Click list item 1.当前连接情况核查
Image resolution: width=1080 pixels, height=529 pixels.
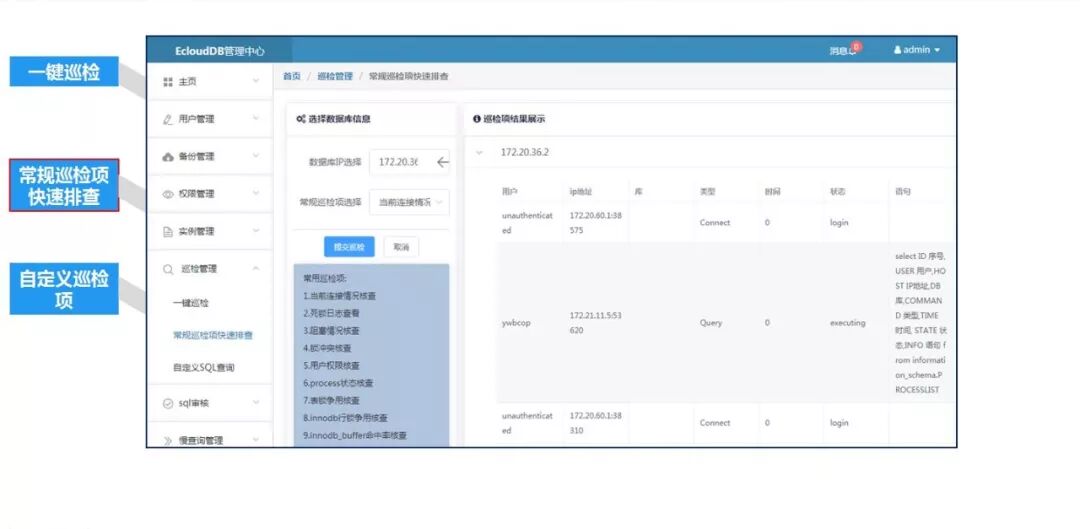(340, 296)
